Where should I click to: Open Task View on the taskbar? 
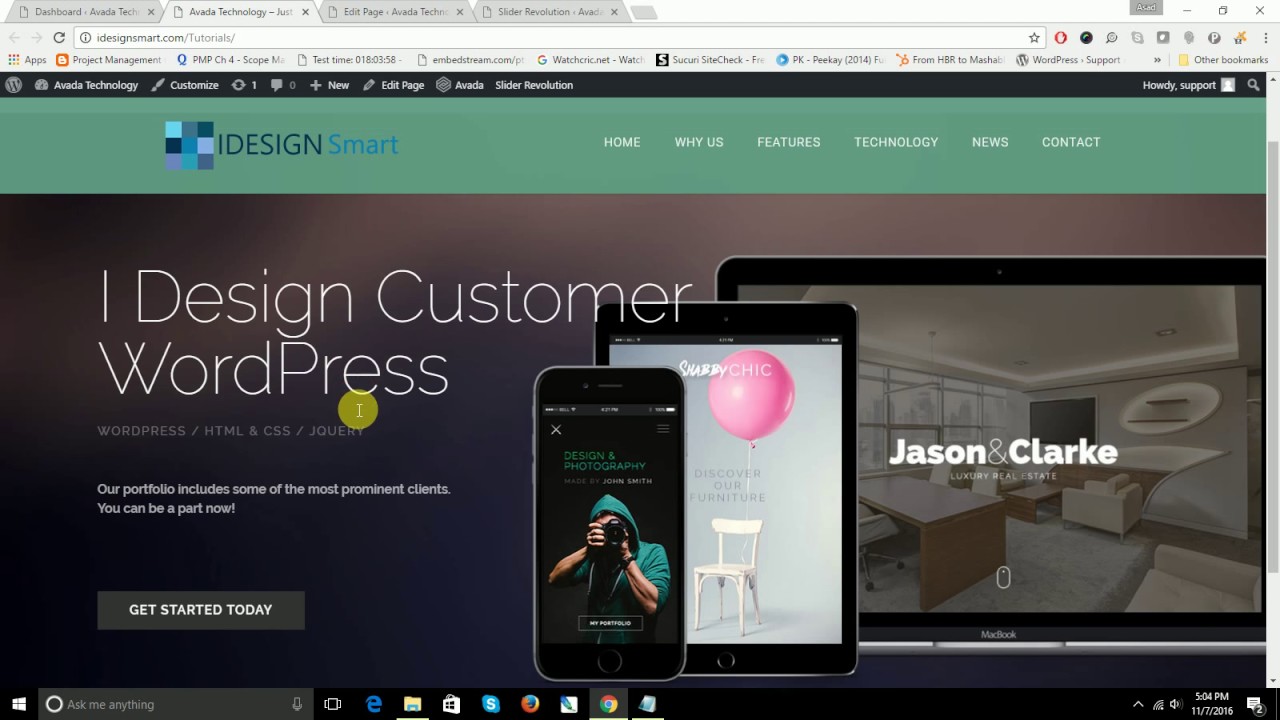click(x=333, y=704)
